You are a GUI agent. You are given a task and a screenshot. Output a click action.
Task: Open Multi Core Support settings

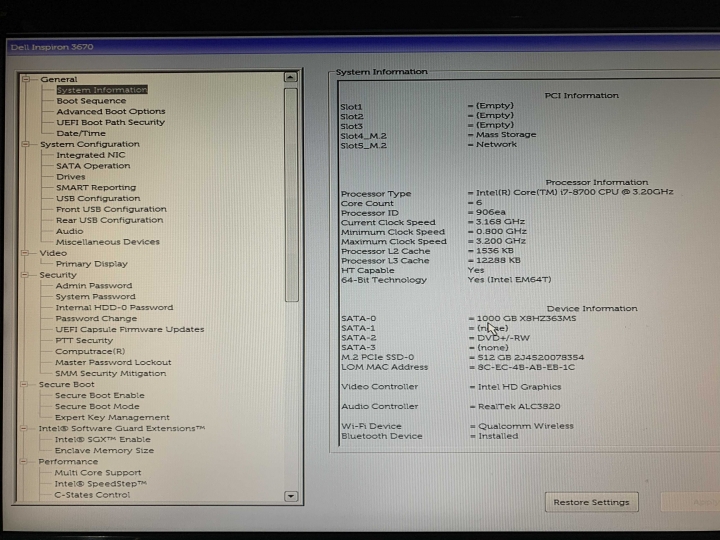click(98, 472)
